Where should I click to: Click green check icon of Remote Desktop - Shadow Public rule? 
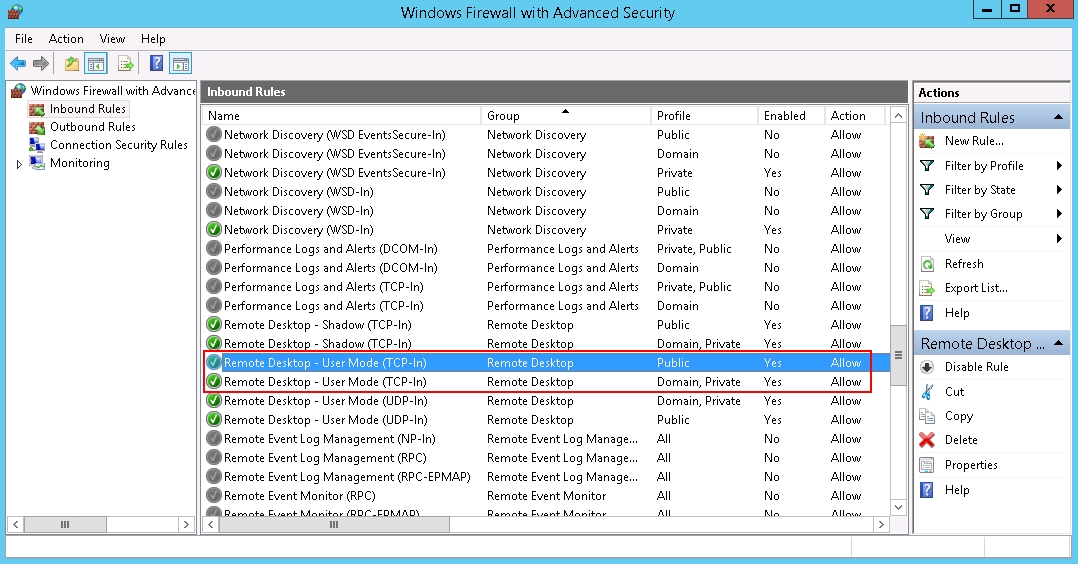(214, 325)
